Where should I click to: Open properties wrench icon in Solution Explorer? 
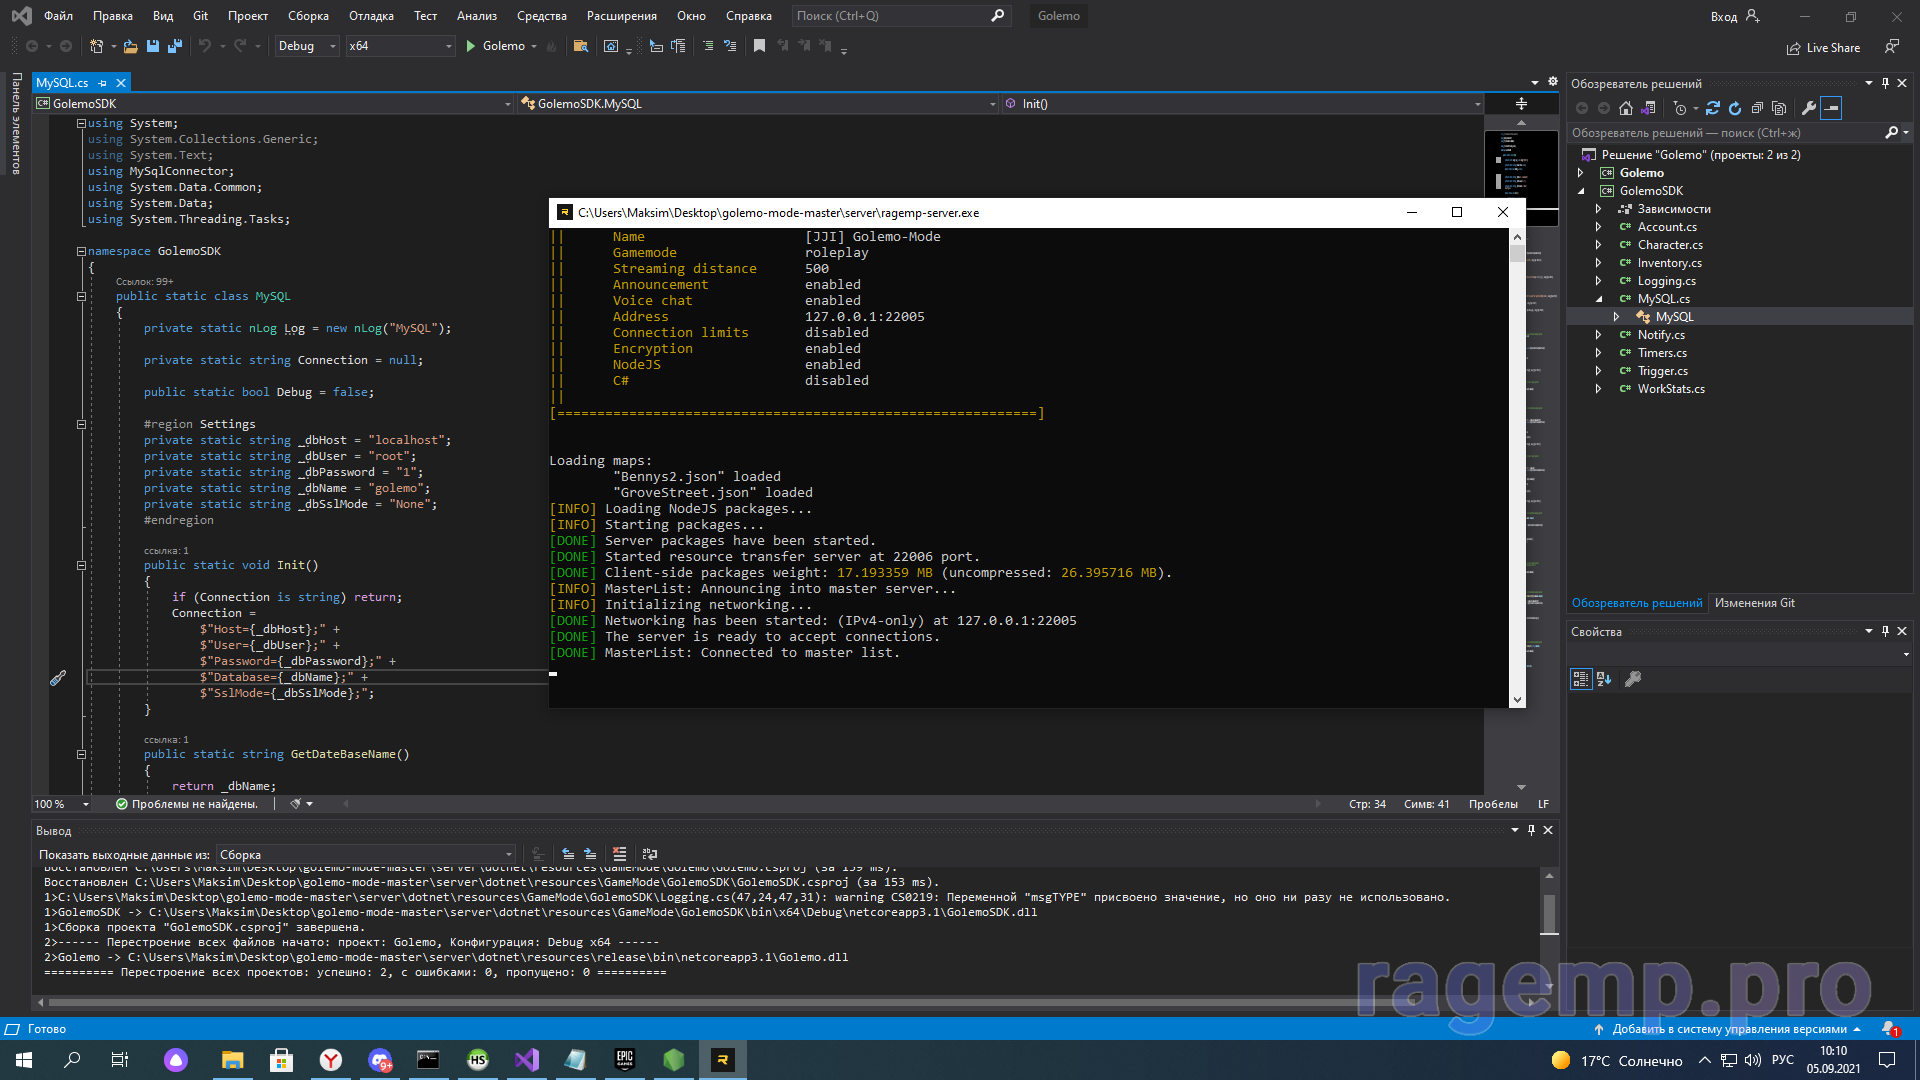pos(1808,108)
